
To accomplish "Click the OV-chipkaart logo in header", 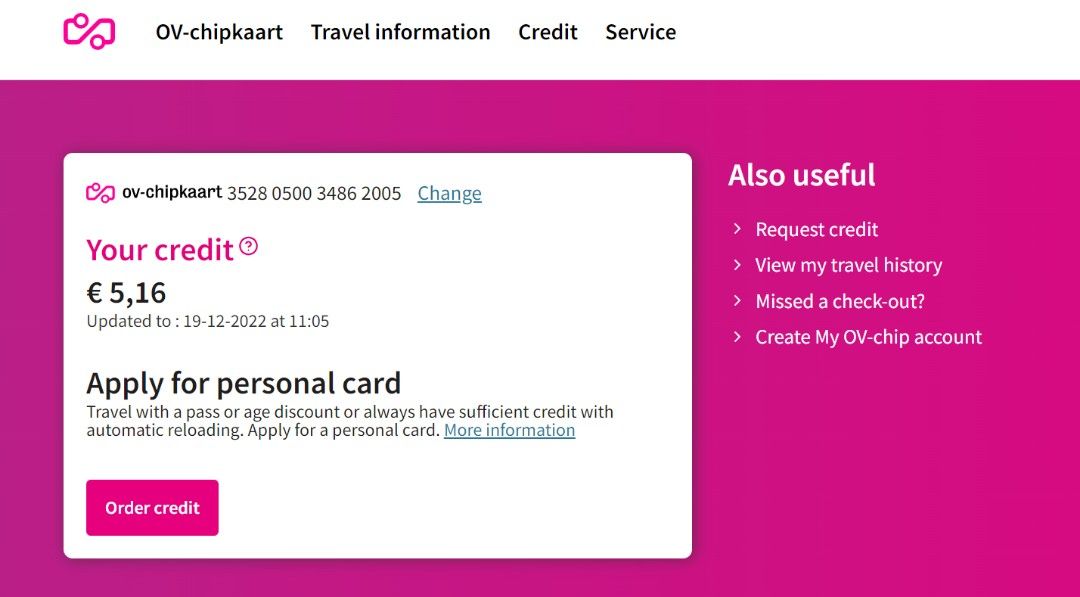I will pyautogui.click(x=89, y=31).
